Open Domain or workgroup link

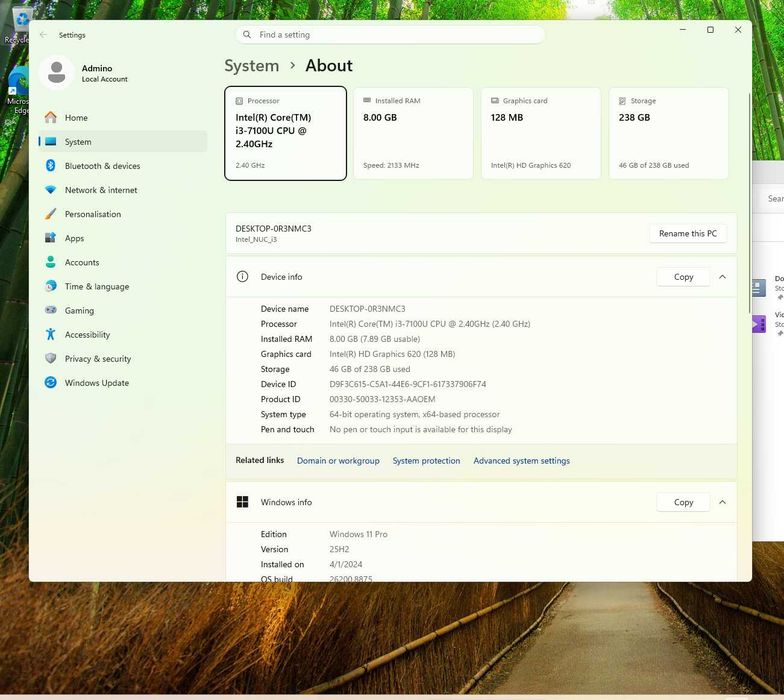[x=338, y=460]
